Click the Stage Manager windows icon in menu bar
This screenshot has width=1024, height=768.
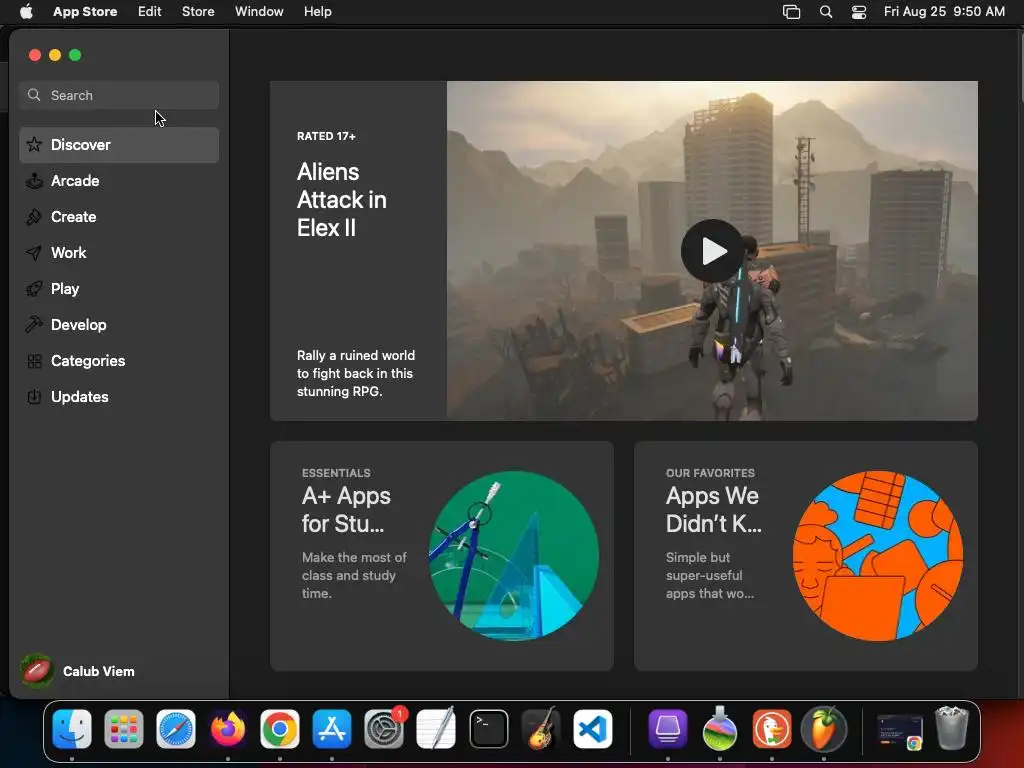pos(792,12)
